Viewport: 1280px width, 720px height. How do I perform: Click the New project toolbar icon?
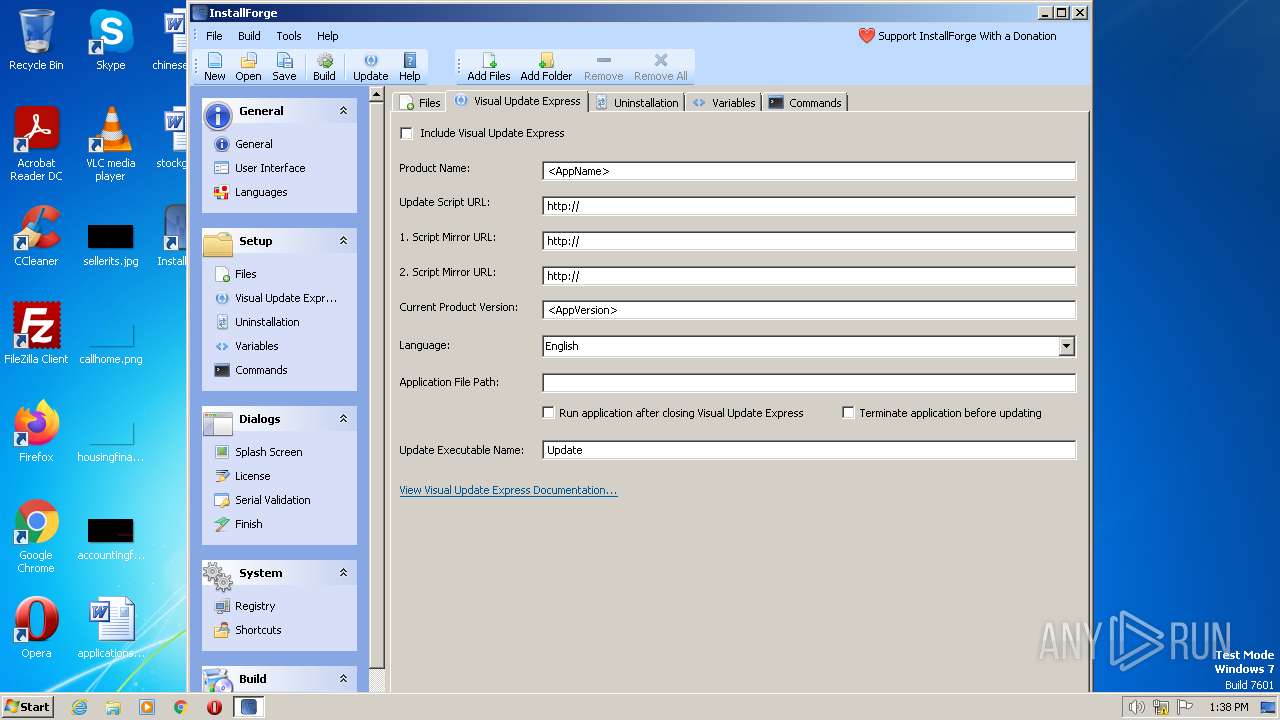215,67
